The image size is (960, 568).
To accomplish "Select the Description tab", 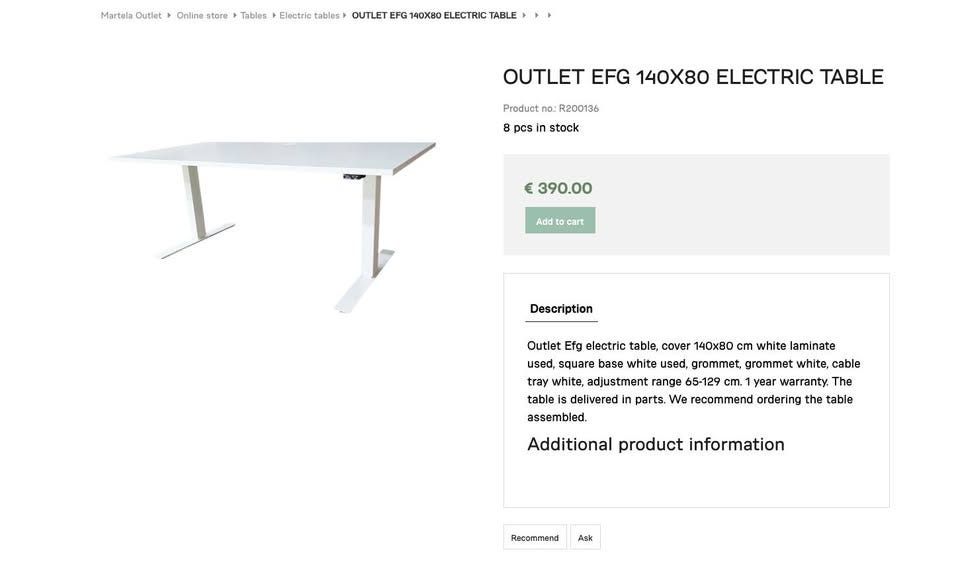I will [x=561, y=309].
